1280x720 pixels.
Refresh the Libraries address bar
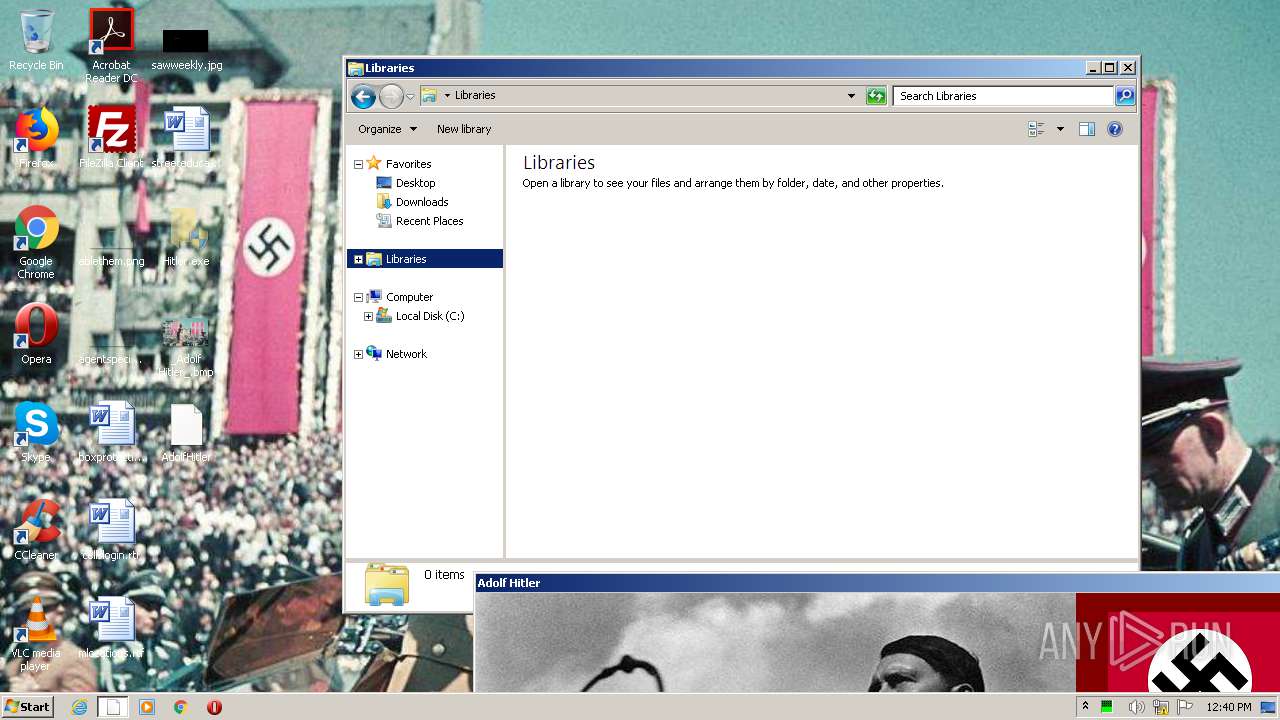[x=876, y=96]
